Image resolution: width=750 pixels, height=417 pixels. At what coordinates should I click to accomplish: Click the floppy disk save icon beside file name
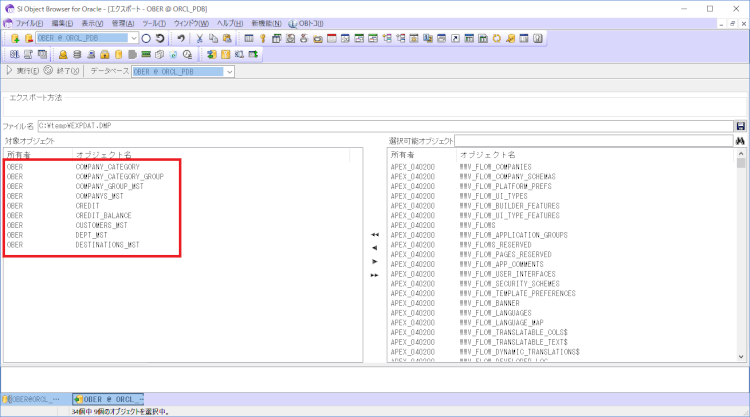741,126
